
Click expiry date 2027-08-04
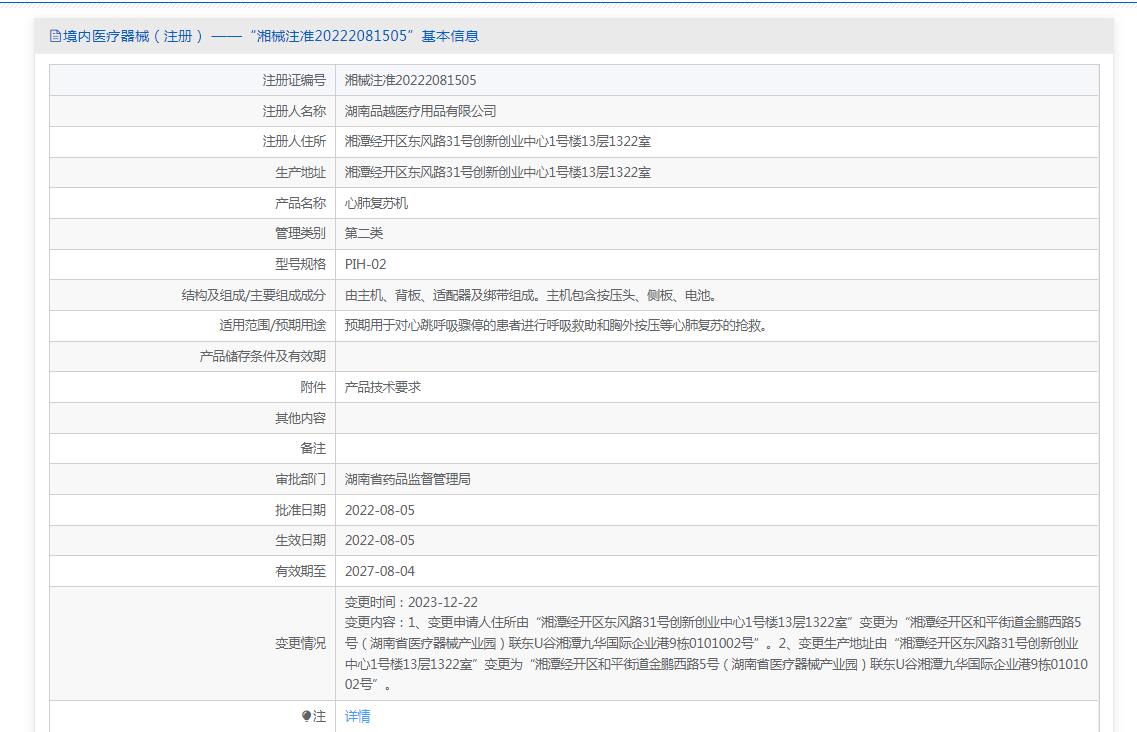click(x=379, y=571)
